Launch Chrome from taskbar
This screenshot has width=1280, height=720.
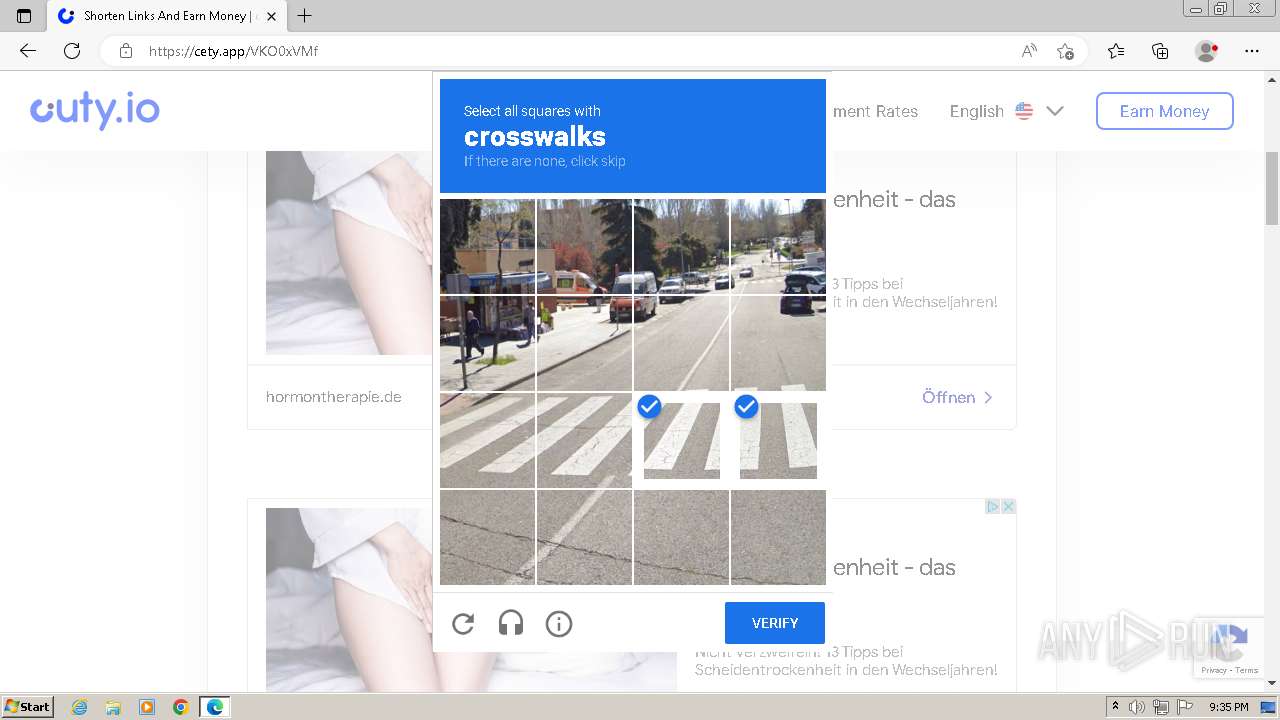[x=180, y=707]
